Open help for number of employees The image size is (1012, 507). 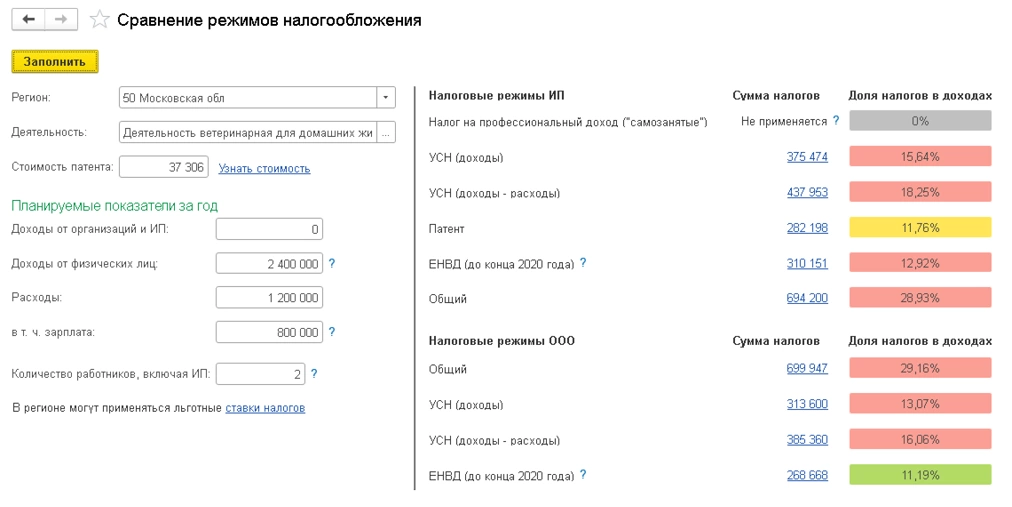click(314, 374)
